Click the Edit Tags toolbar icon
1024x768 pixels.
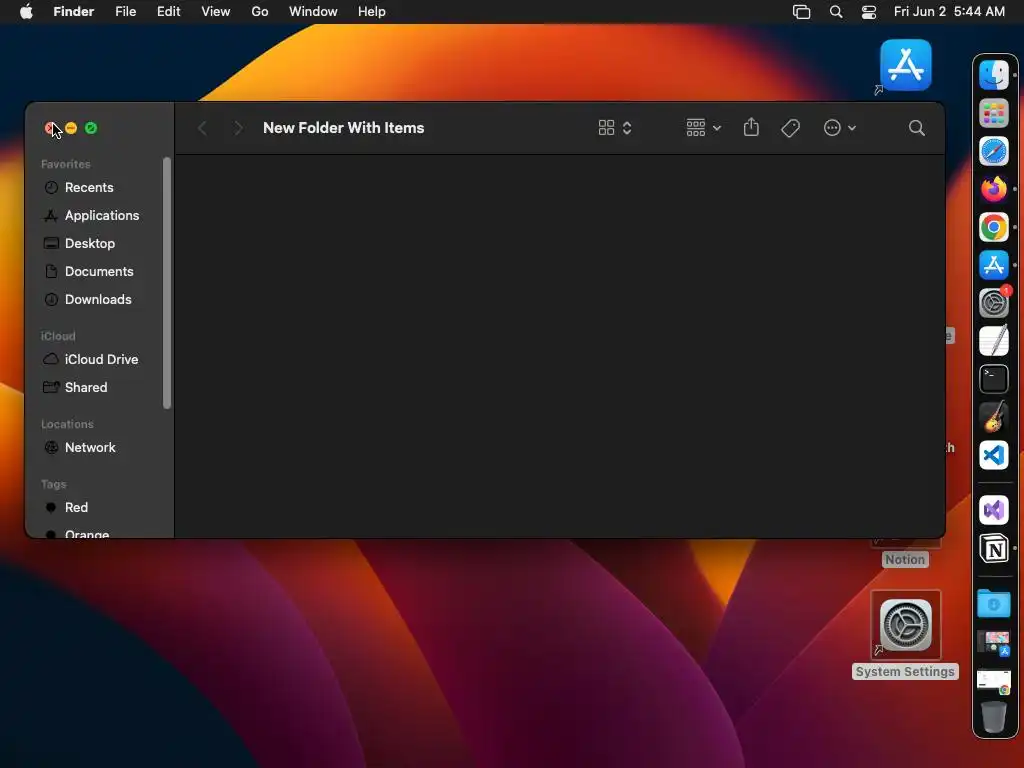coord(790,128)
